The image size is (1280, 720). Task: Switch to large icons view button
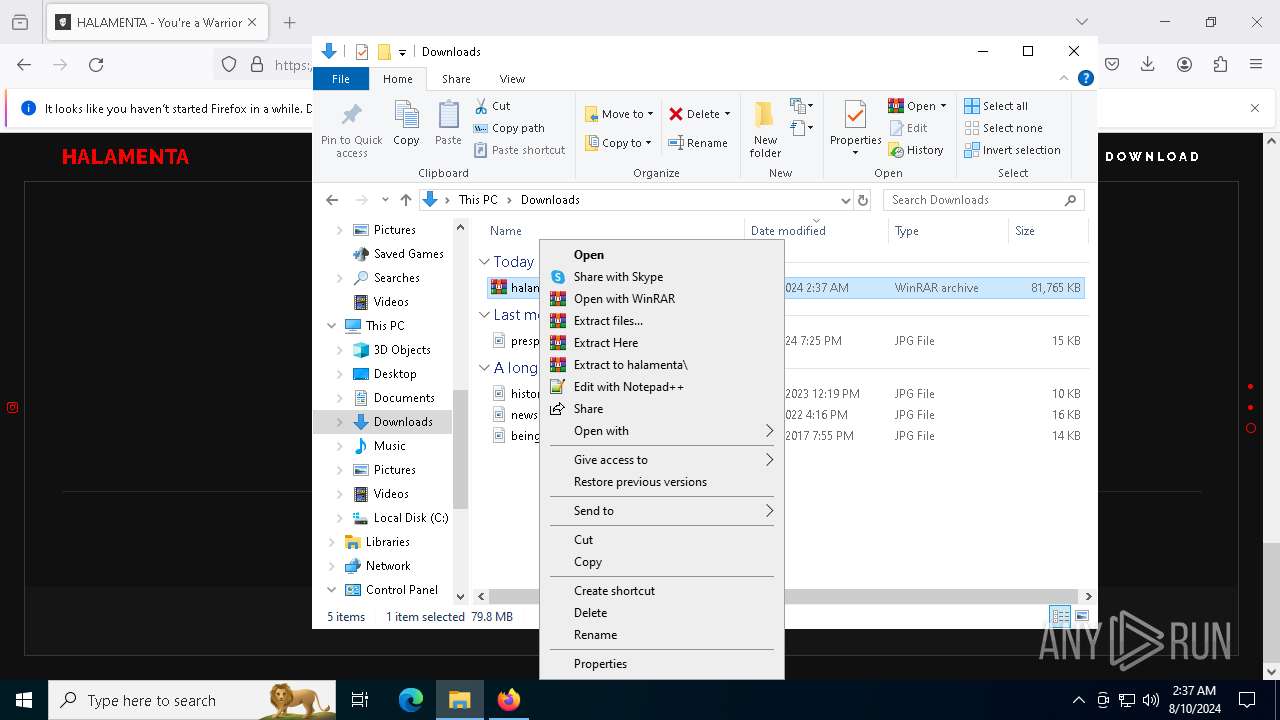point(1081,616)
